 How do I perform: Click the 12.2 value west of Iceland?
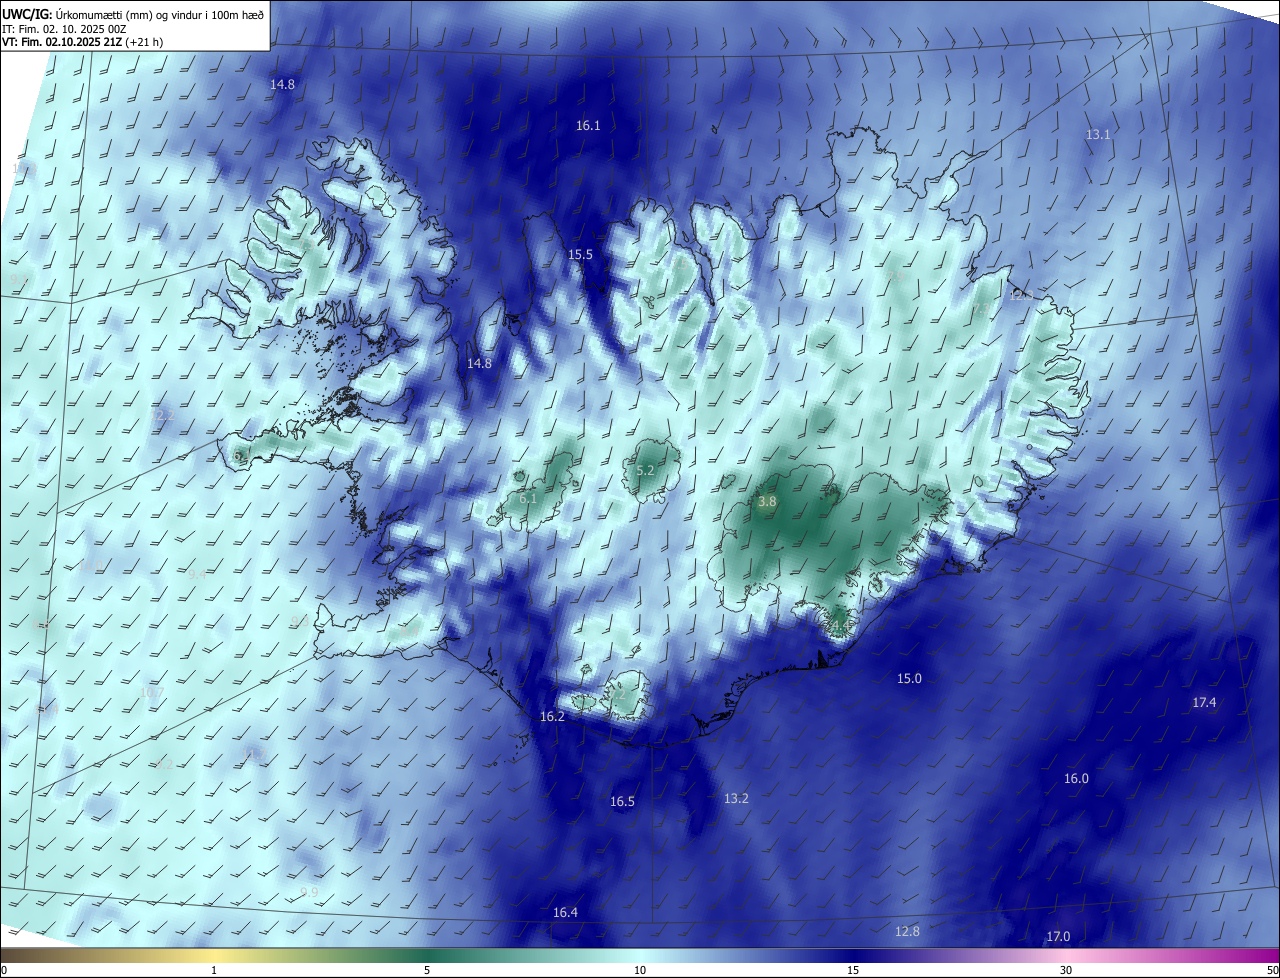click(x=163, y=415)
